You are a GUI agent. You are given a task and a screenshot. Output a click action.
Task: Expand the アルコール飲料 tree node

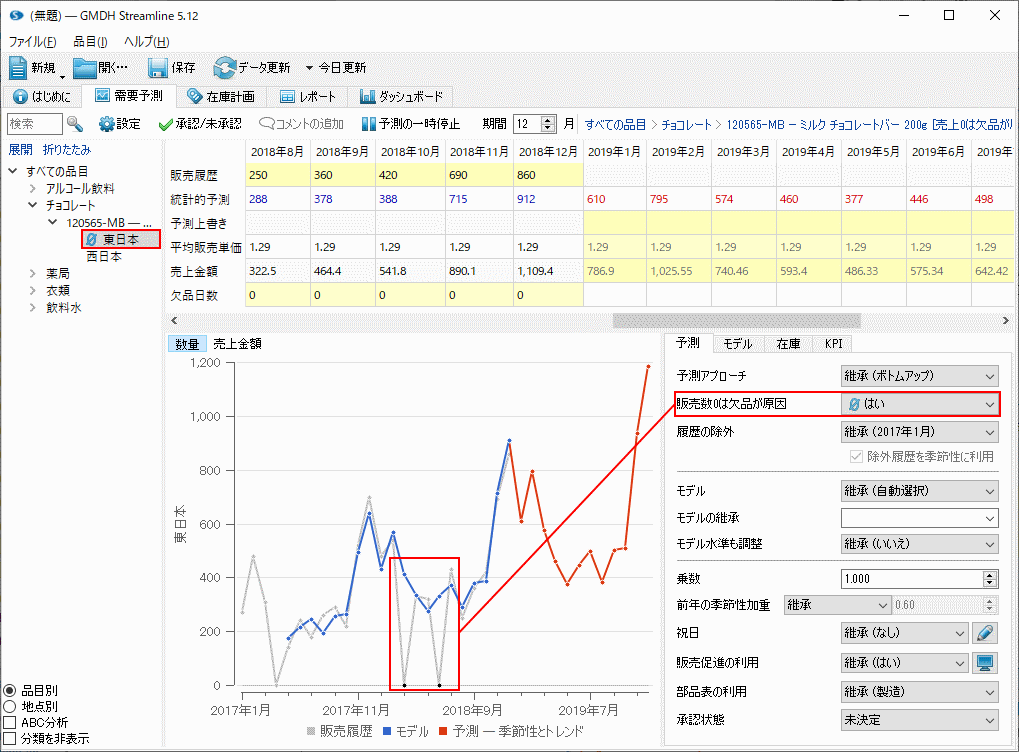(x=36, y=188)
